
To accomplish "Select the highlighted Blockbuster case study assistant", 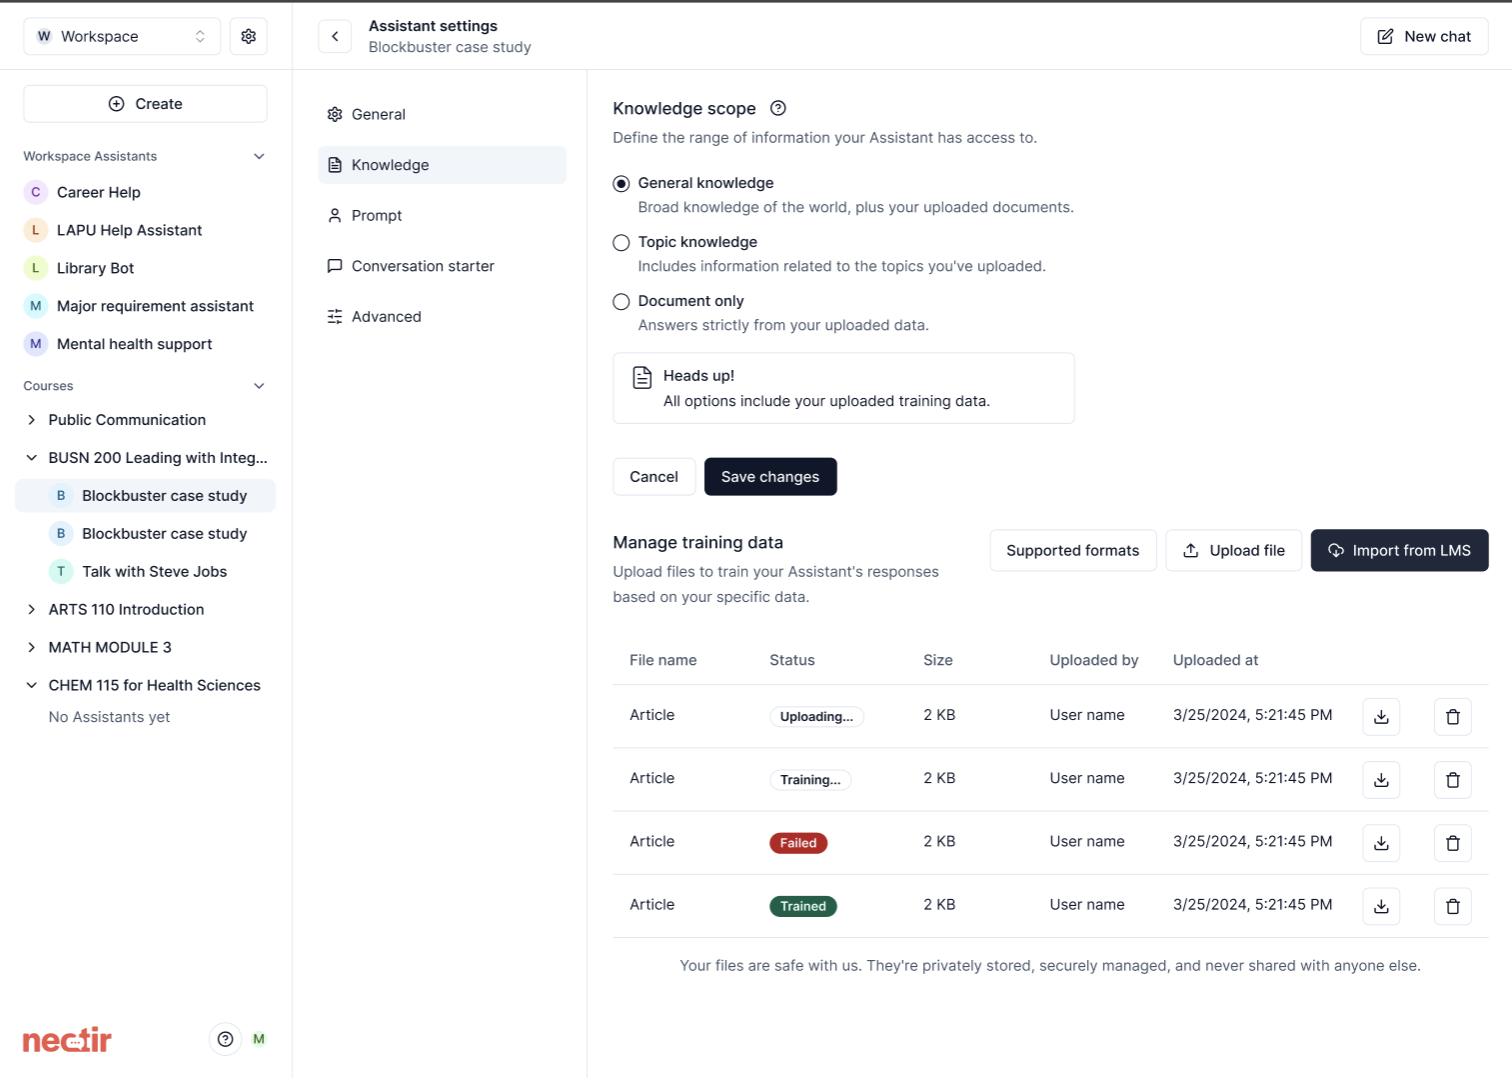I will 145,496.
